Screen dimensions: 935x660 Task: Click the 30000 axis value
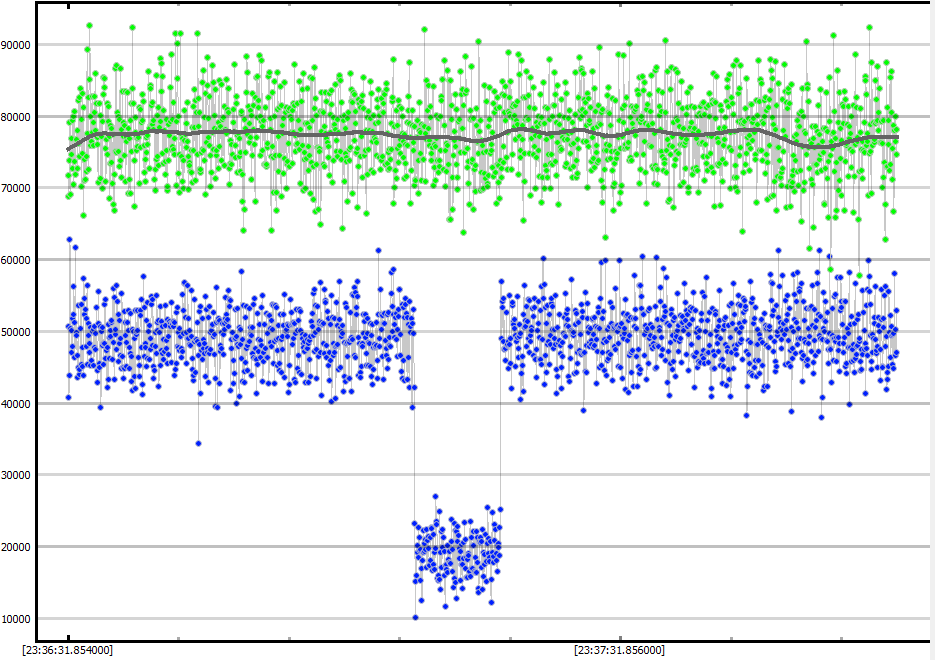[x=16, y=475]
